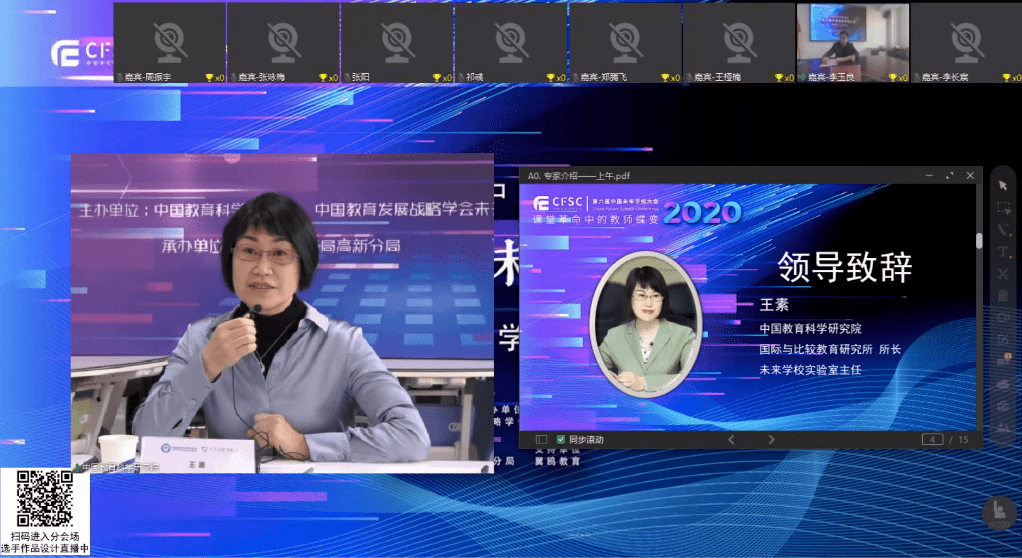Screen dimensions: 1022x558
Task: Click the disabled camera icon of 嘉宾-王恒楠
Action: click(x=739, y=42)
